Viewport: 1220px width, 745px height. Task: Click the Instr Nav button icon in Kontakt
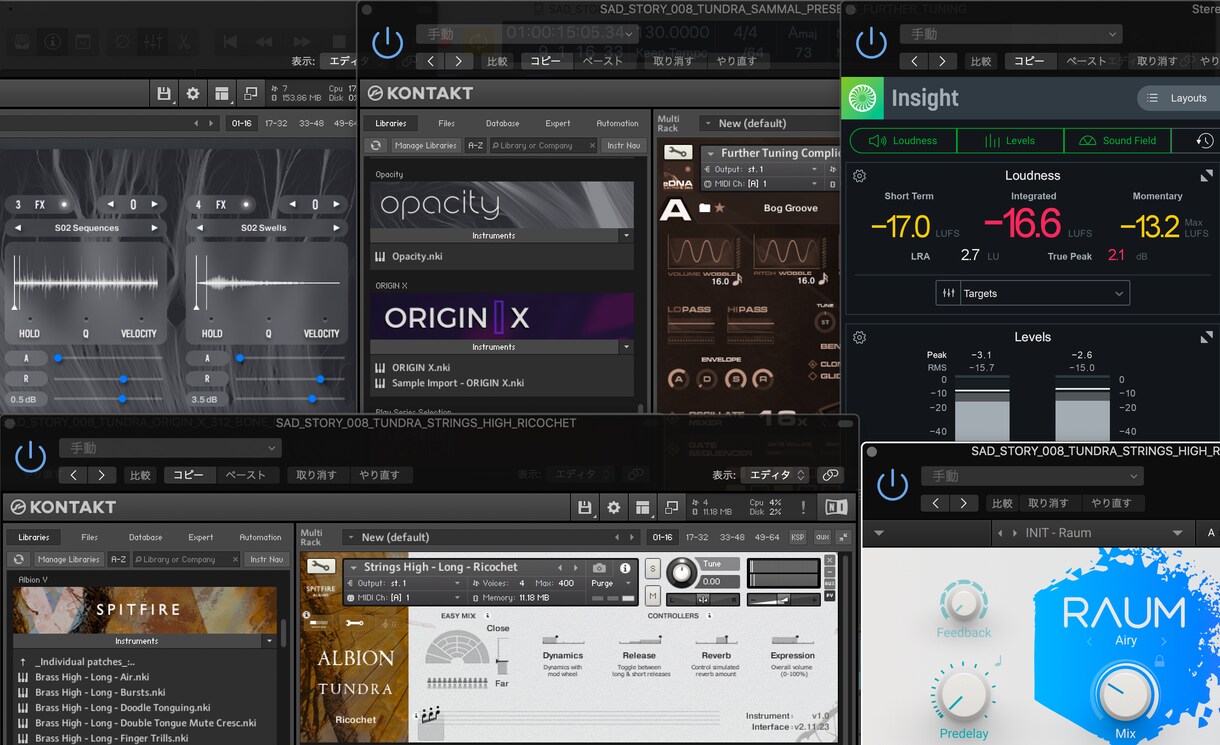pyautogui.click(x=266, y=559)
